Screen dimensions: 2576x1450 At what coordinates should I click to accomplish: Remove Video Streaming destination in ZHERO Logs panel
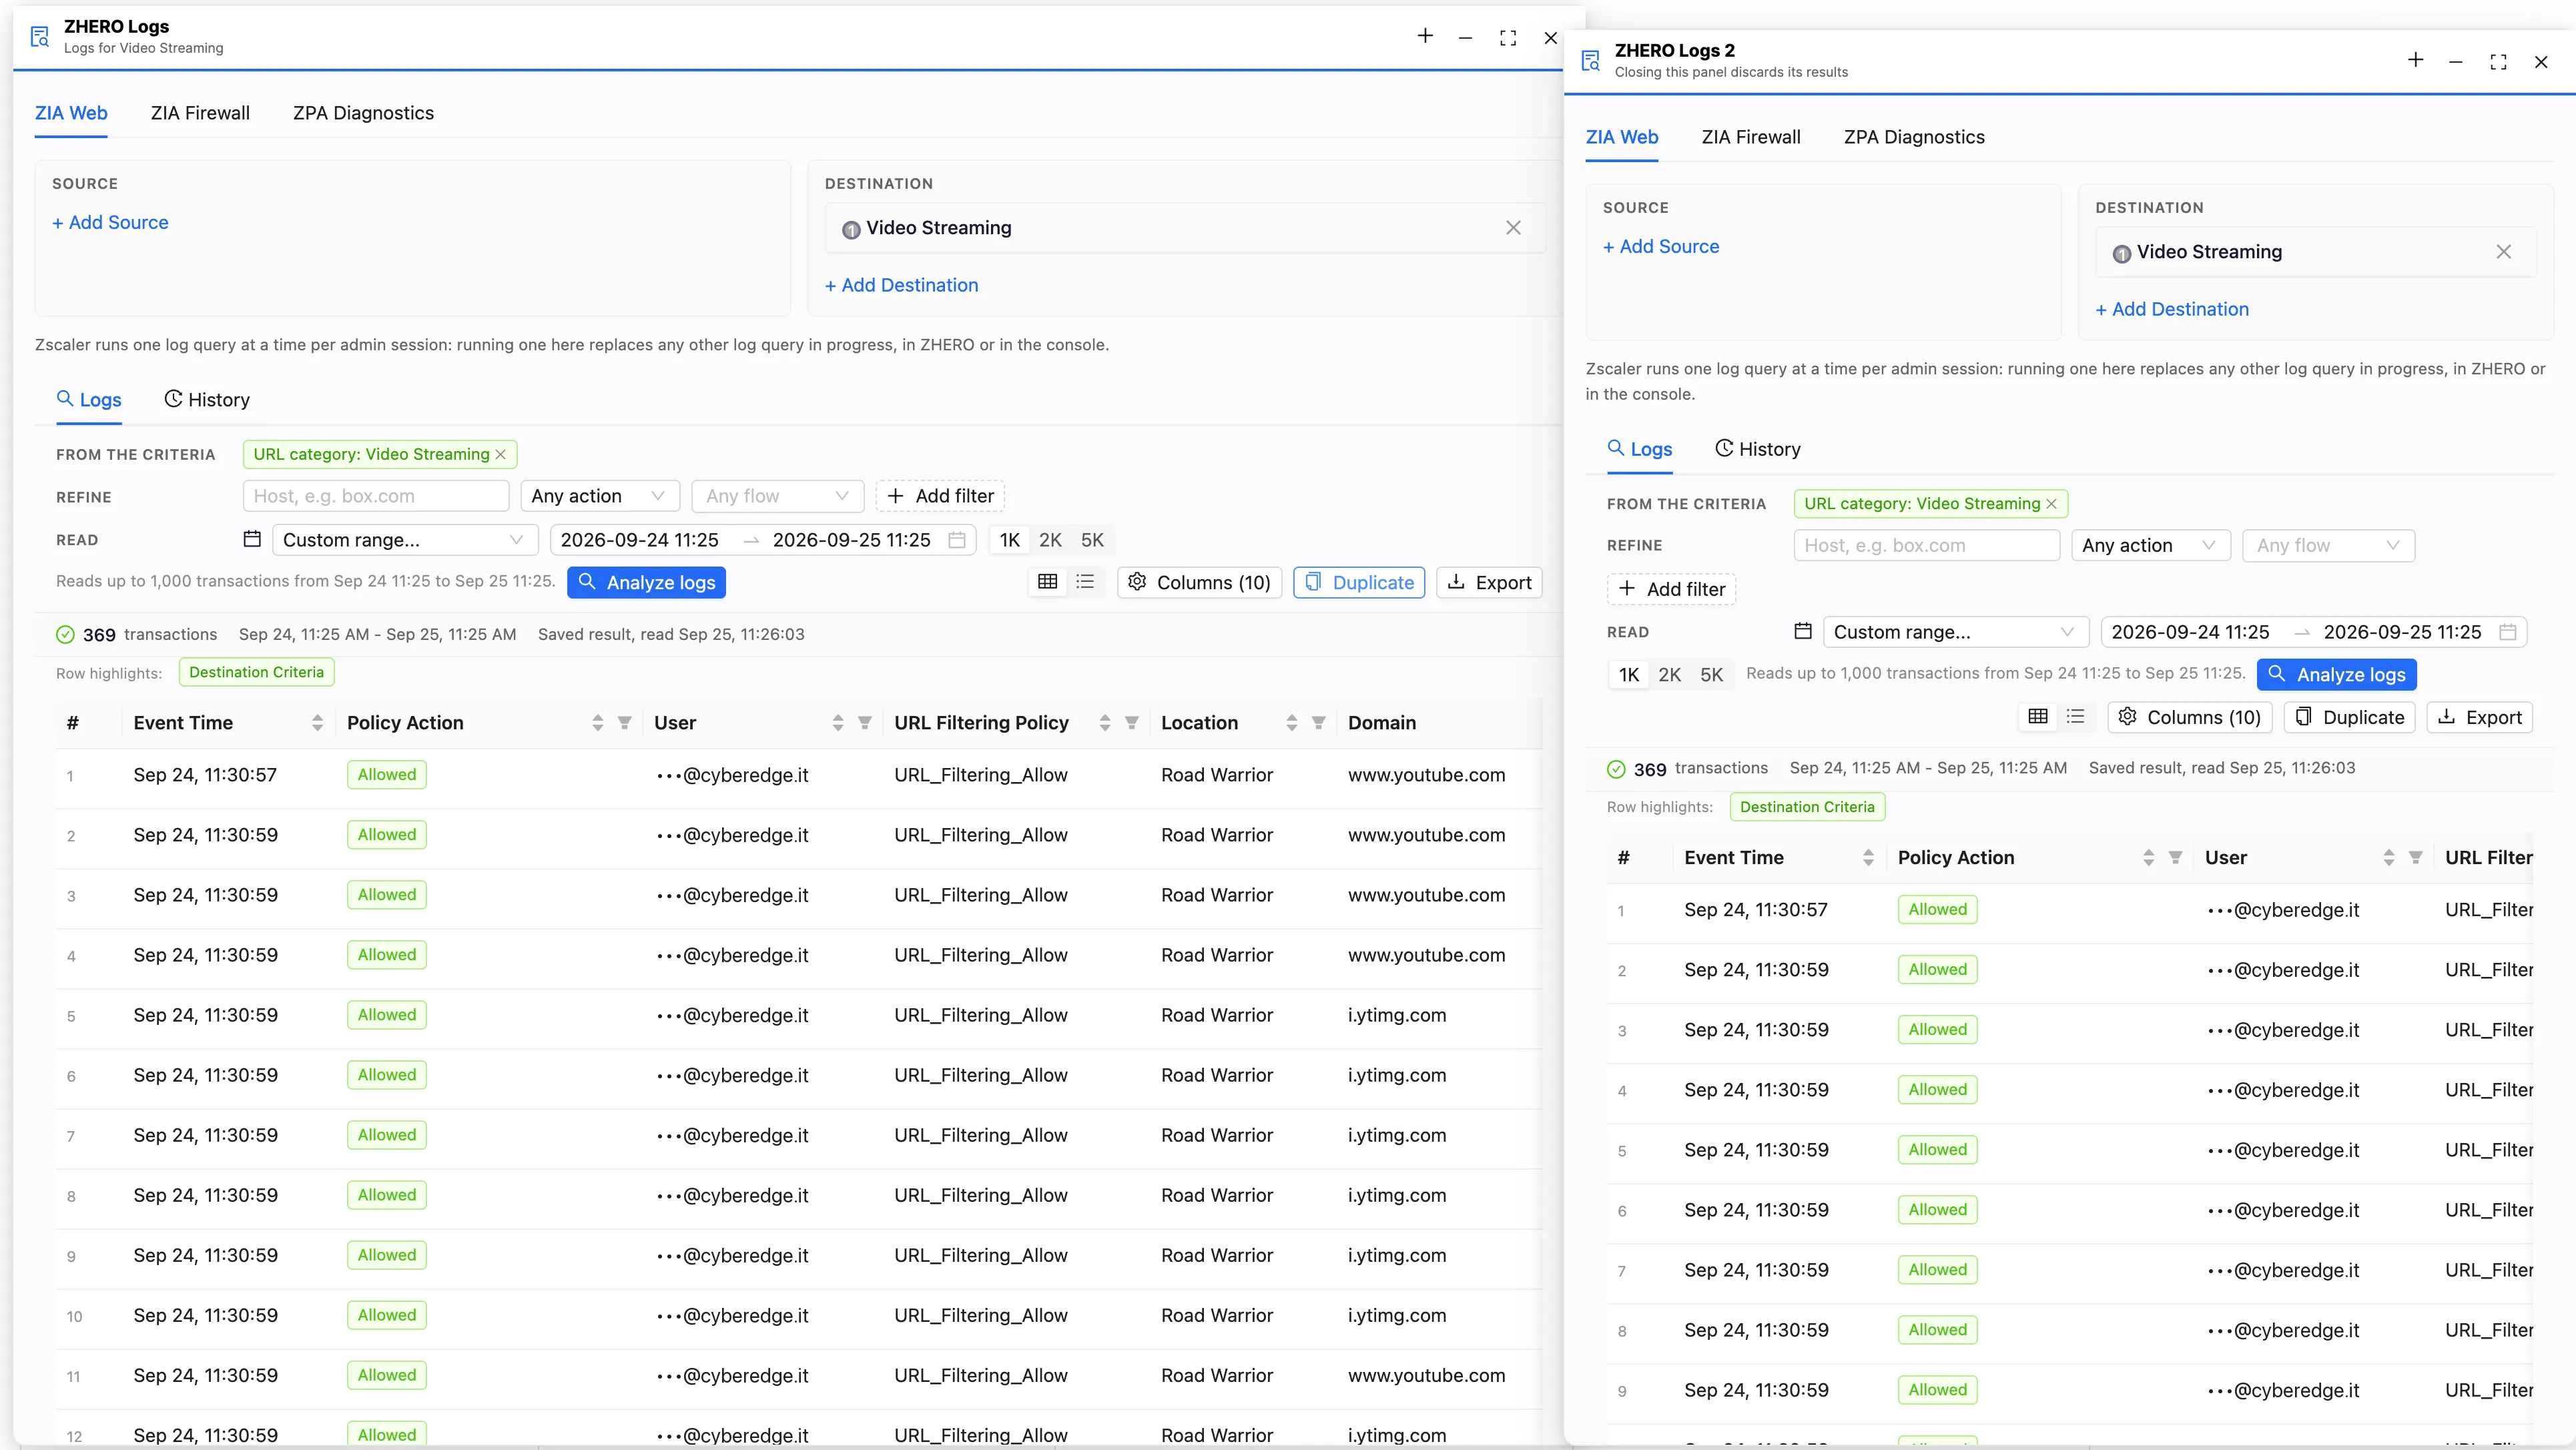click(x=1513, y=228)
